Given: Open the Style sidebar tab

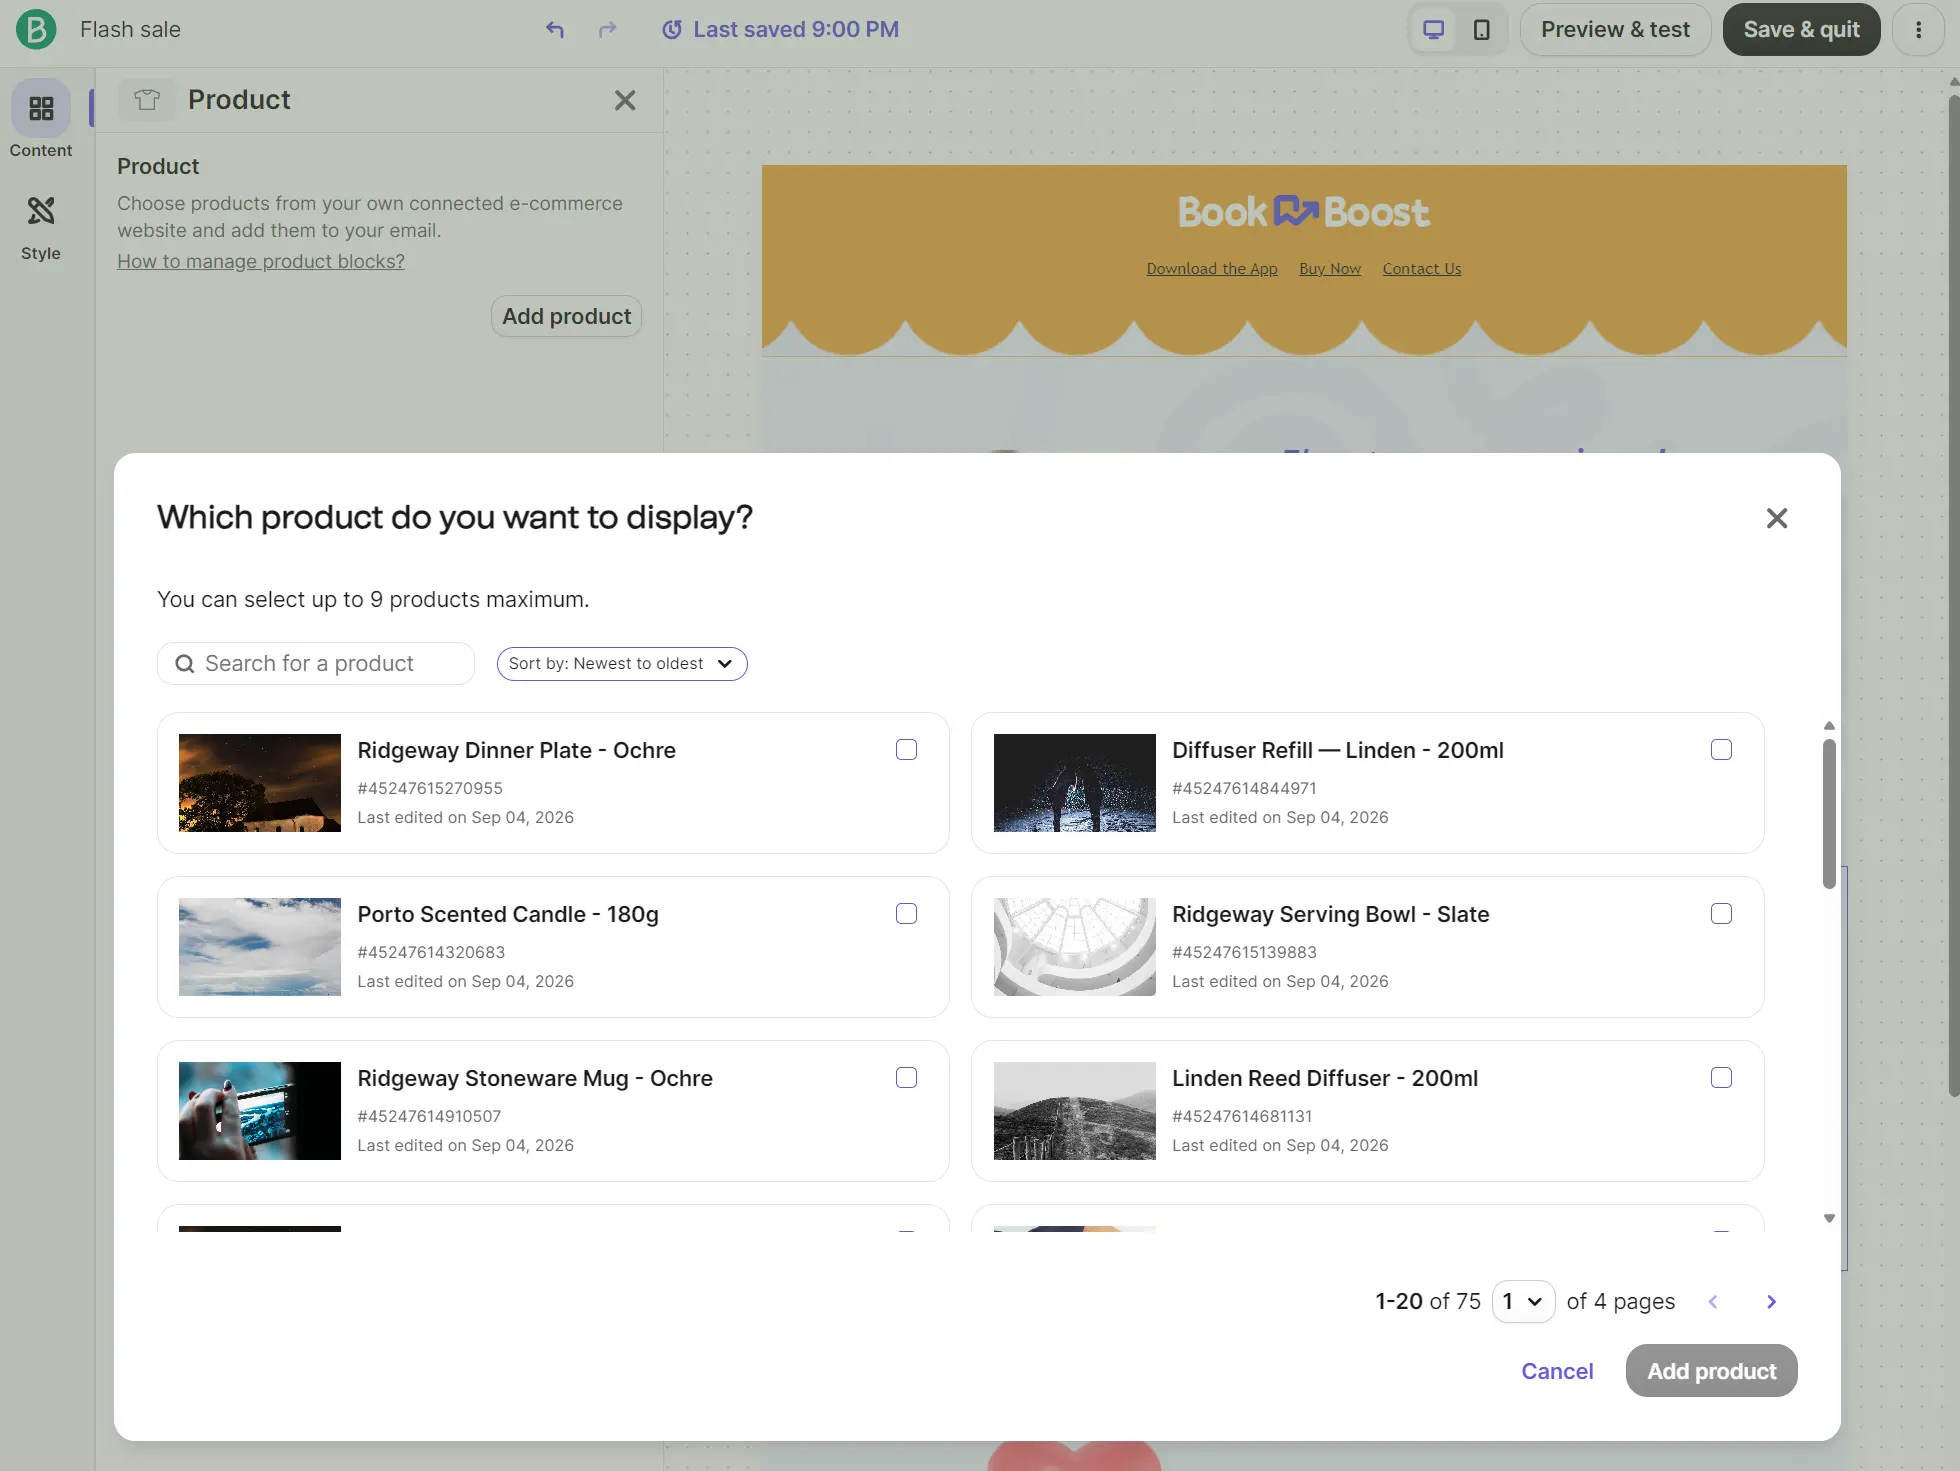Looking at the screenshot, I should pos(41,228).
